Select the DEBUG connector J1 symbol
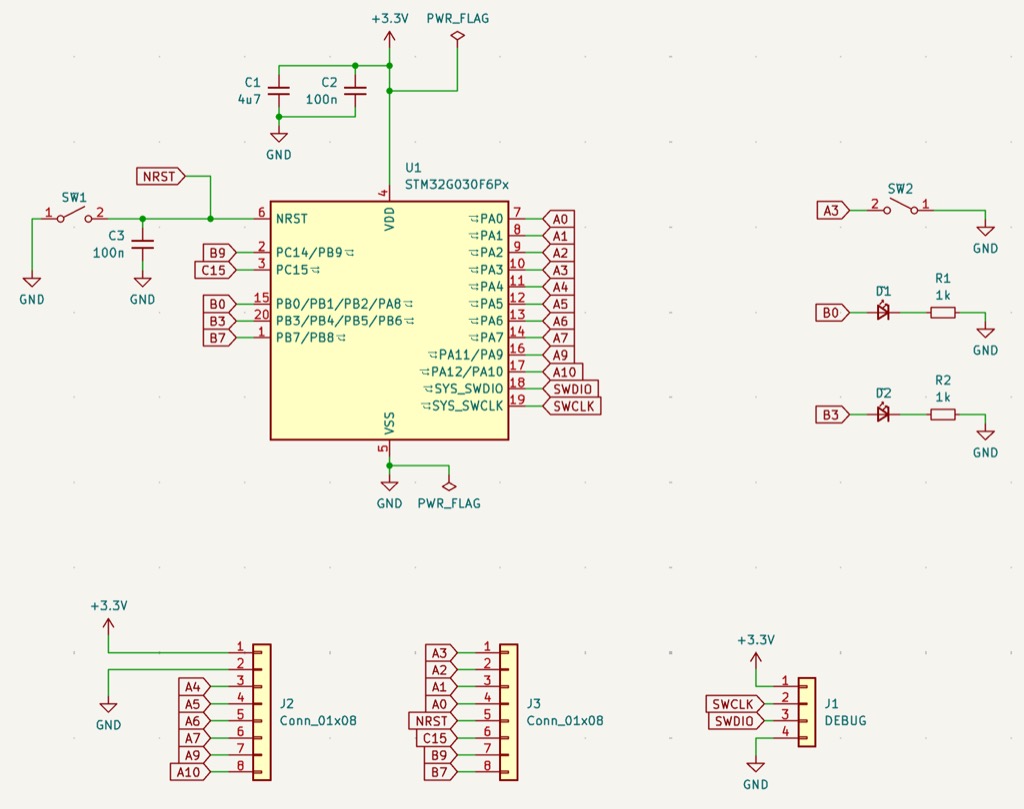1024x809 pixels. [x=806, y=710]
